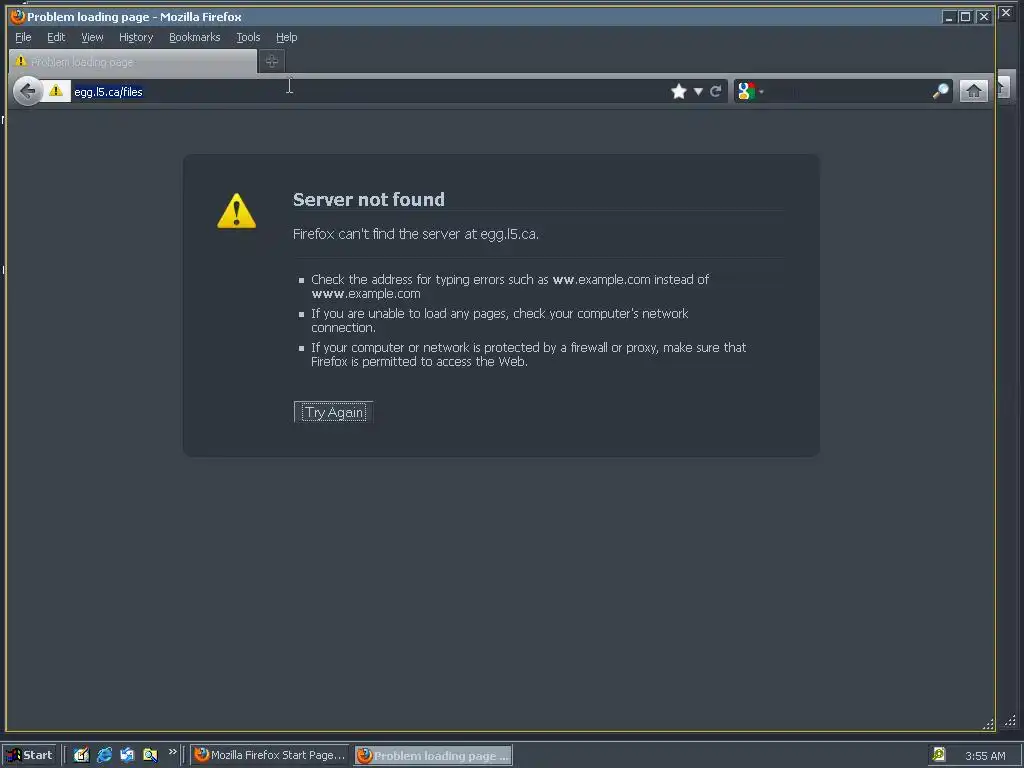Screen dimensions: 1024x768
Task: Open the History menu
Action: click(136, 37)
